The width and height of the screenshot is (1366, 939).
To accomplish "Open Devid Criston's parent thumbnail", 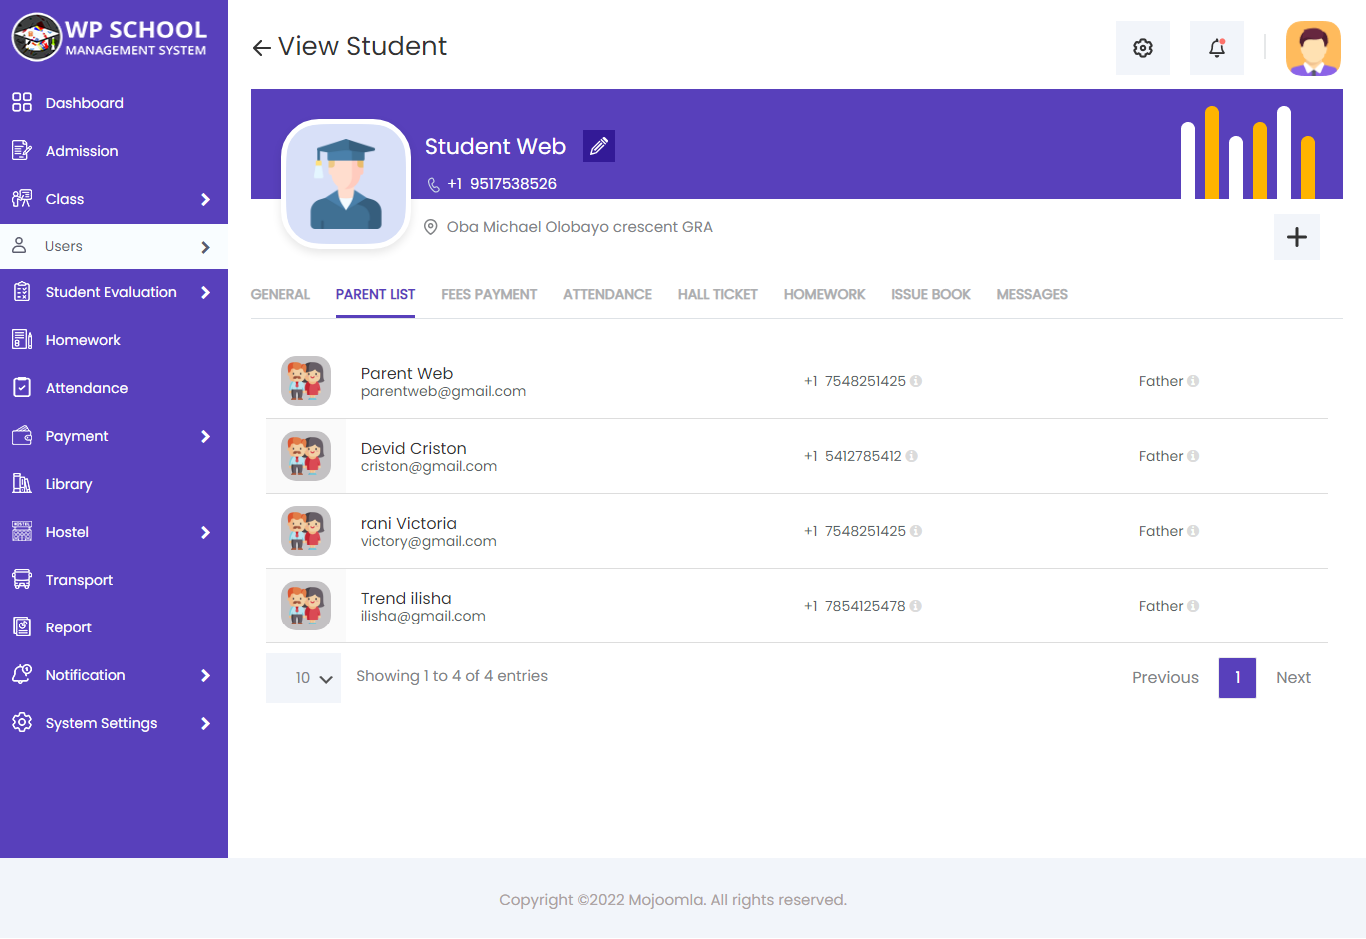I will pyautogui.click(x=306, y=456).
